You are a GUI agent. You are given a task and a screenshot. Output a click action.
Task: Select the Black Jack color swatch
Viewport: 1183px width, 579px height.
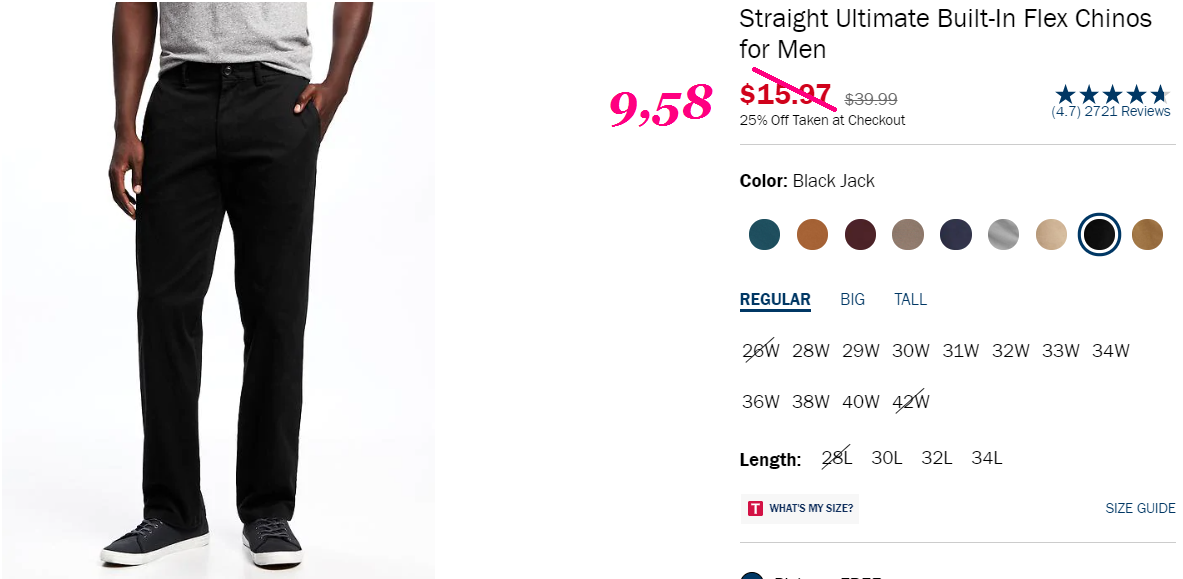coord(1099,235)
